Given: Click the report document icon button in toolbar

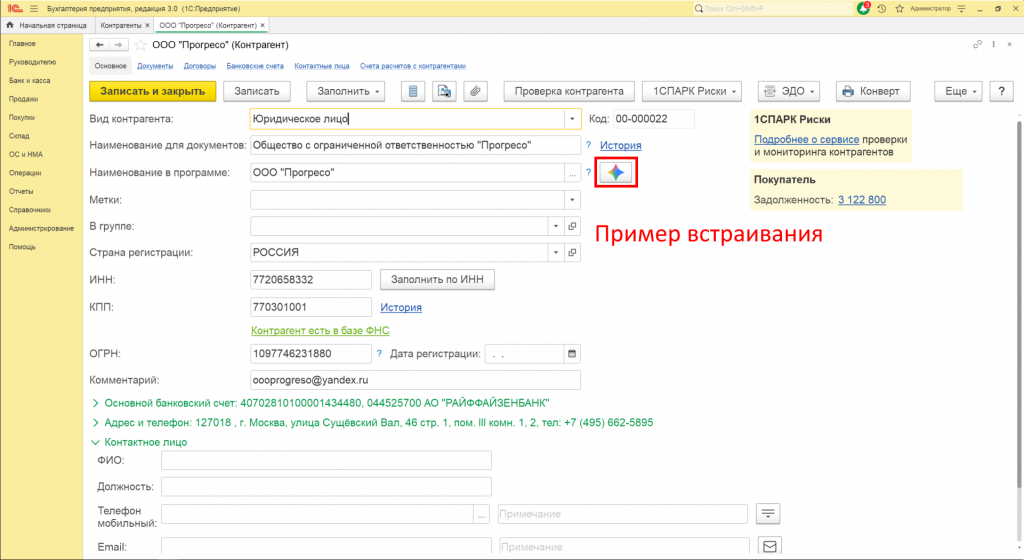Looking at the screenshot, I should pos(444,91).
